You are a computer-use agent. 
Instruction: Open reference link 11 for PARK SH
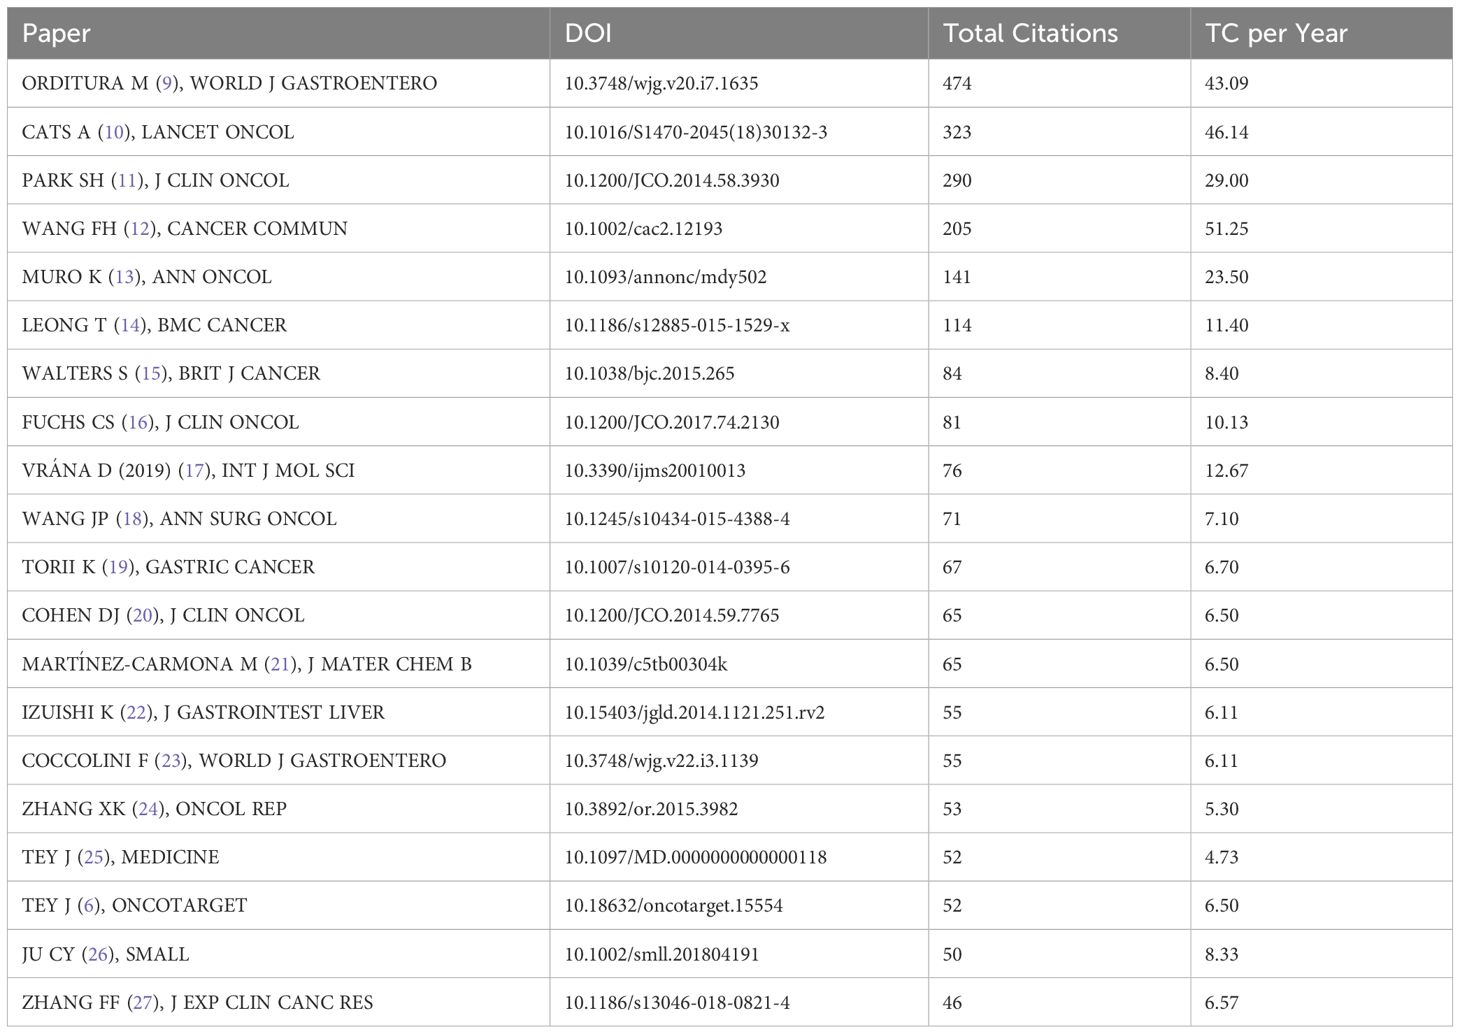[x=126, y=180]
